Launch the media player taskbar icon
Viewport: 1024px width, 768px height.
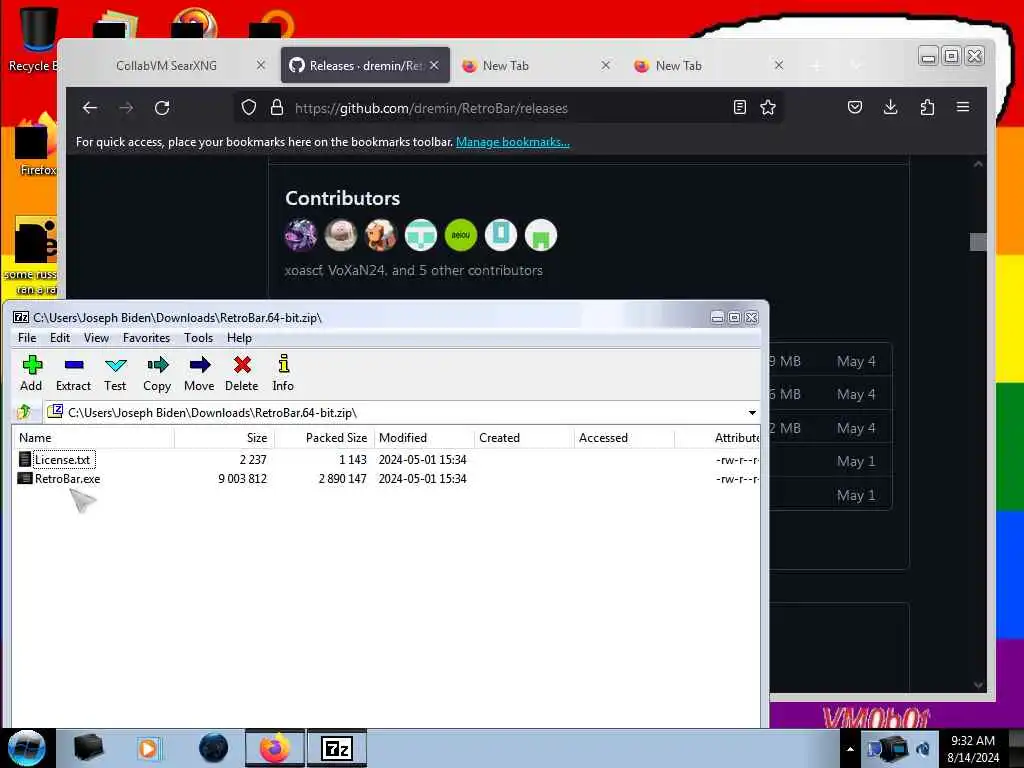149,748
